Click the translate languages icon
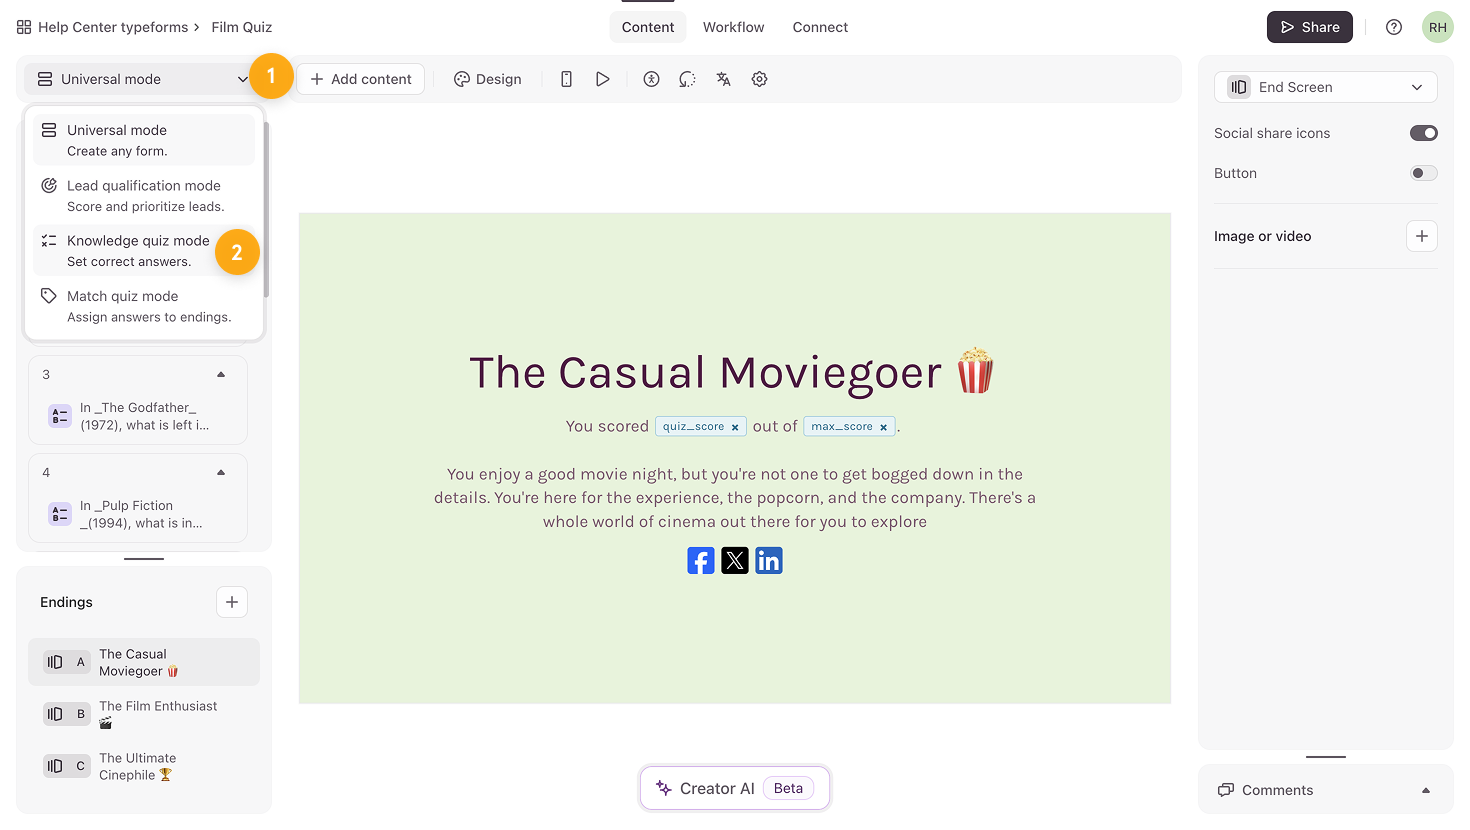 pyautogui.click(x=723, y=79)
